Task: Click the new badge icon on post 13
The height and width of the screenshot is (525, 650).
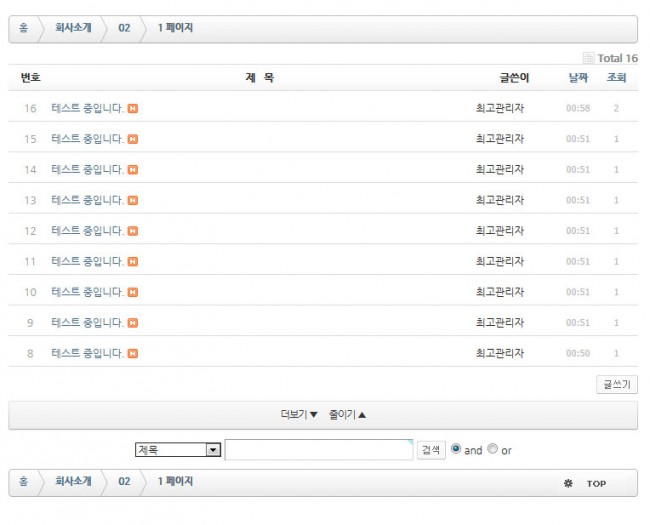Action: pyautogui.click(x=133, y=200)
